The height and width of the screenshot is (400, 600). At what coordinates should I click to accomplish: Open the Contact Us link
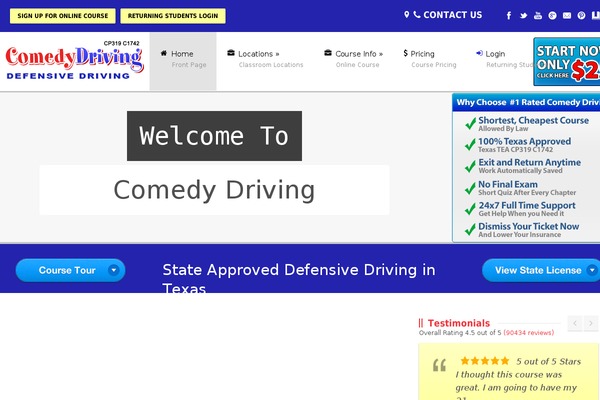(453, 15)
